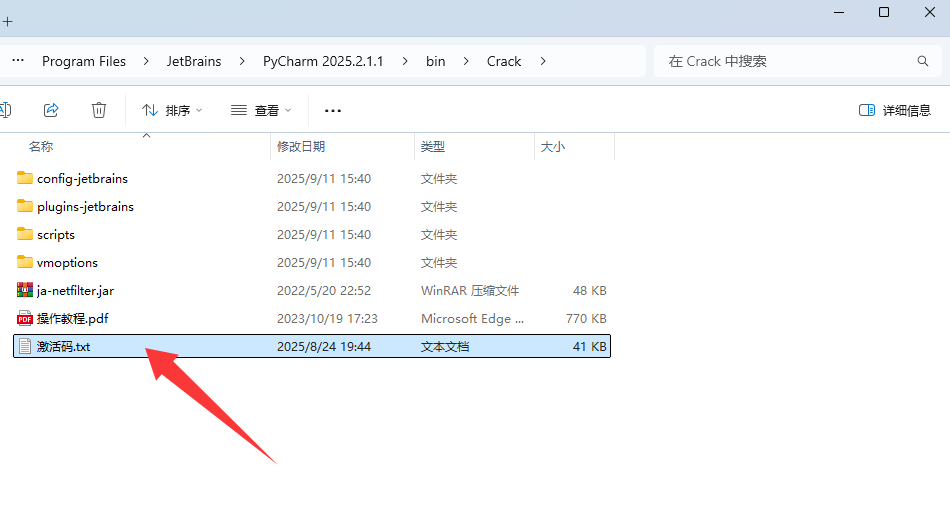Screen dimensions: 950x511
Task: Go to Program Files in breadcrumb
Action: click(x=84, y=61)
